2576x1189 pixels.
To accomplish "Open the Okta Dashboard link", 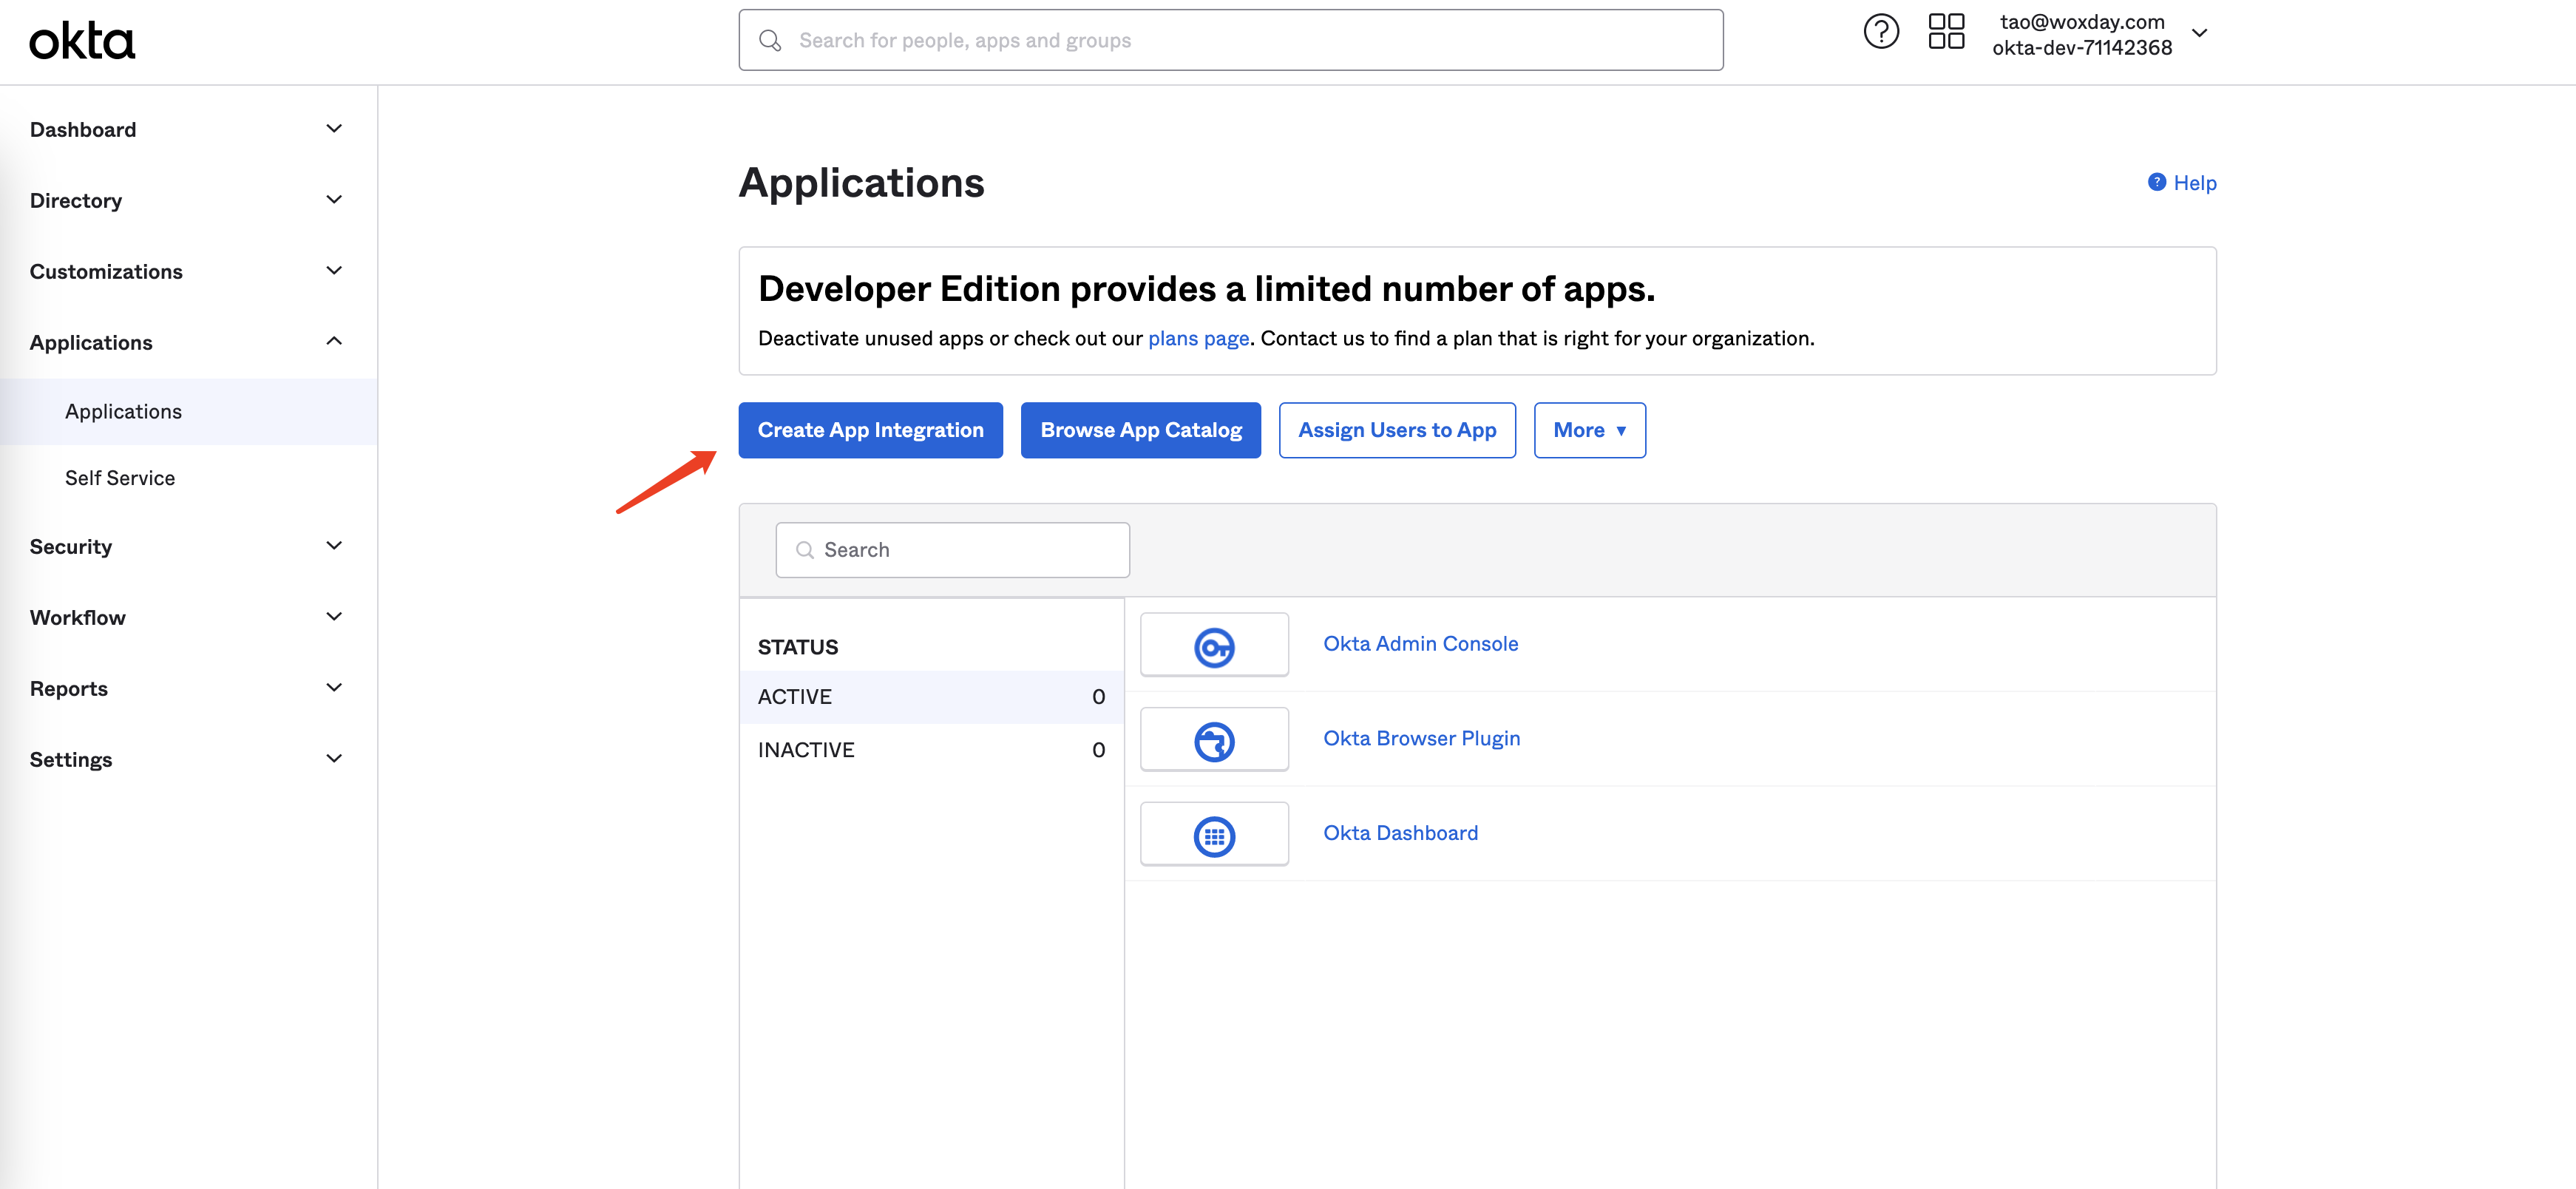I will (1400, 833).
